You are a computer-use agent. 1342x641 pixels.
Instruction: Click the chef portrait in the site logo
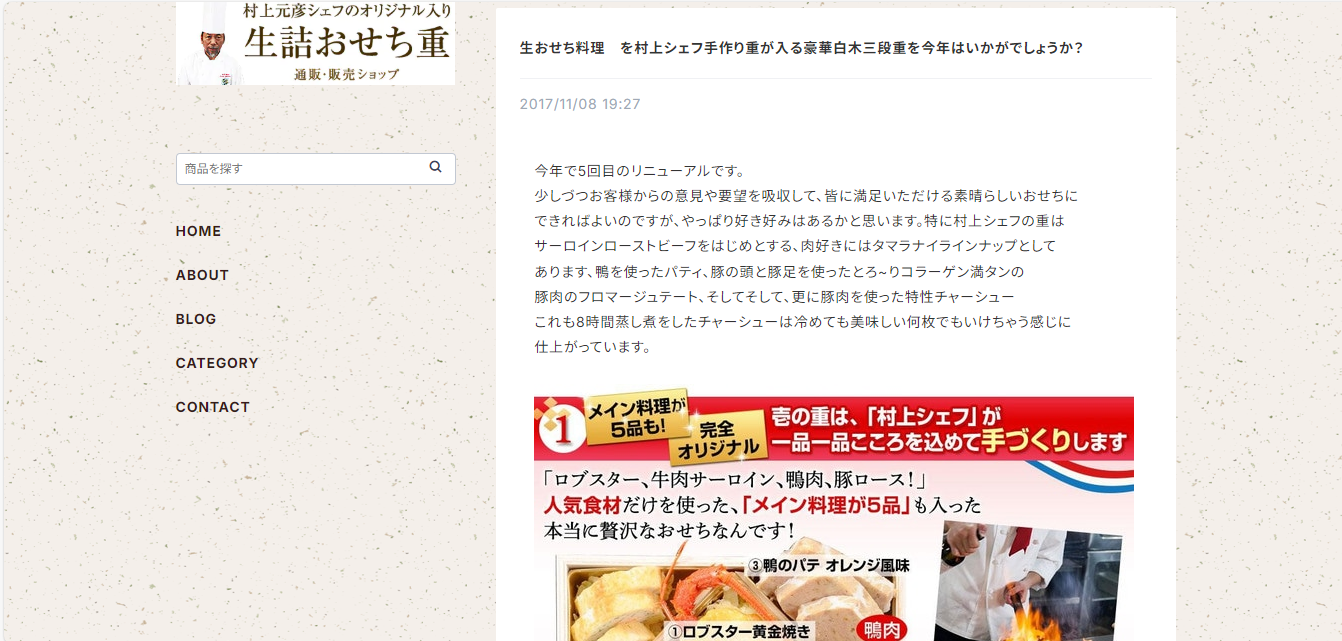click(212, 43)
